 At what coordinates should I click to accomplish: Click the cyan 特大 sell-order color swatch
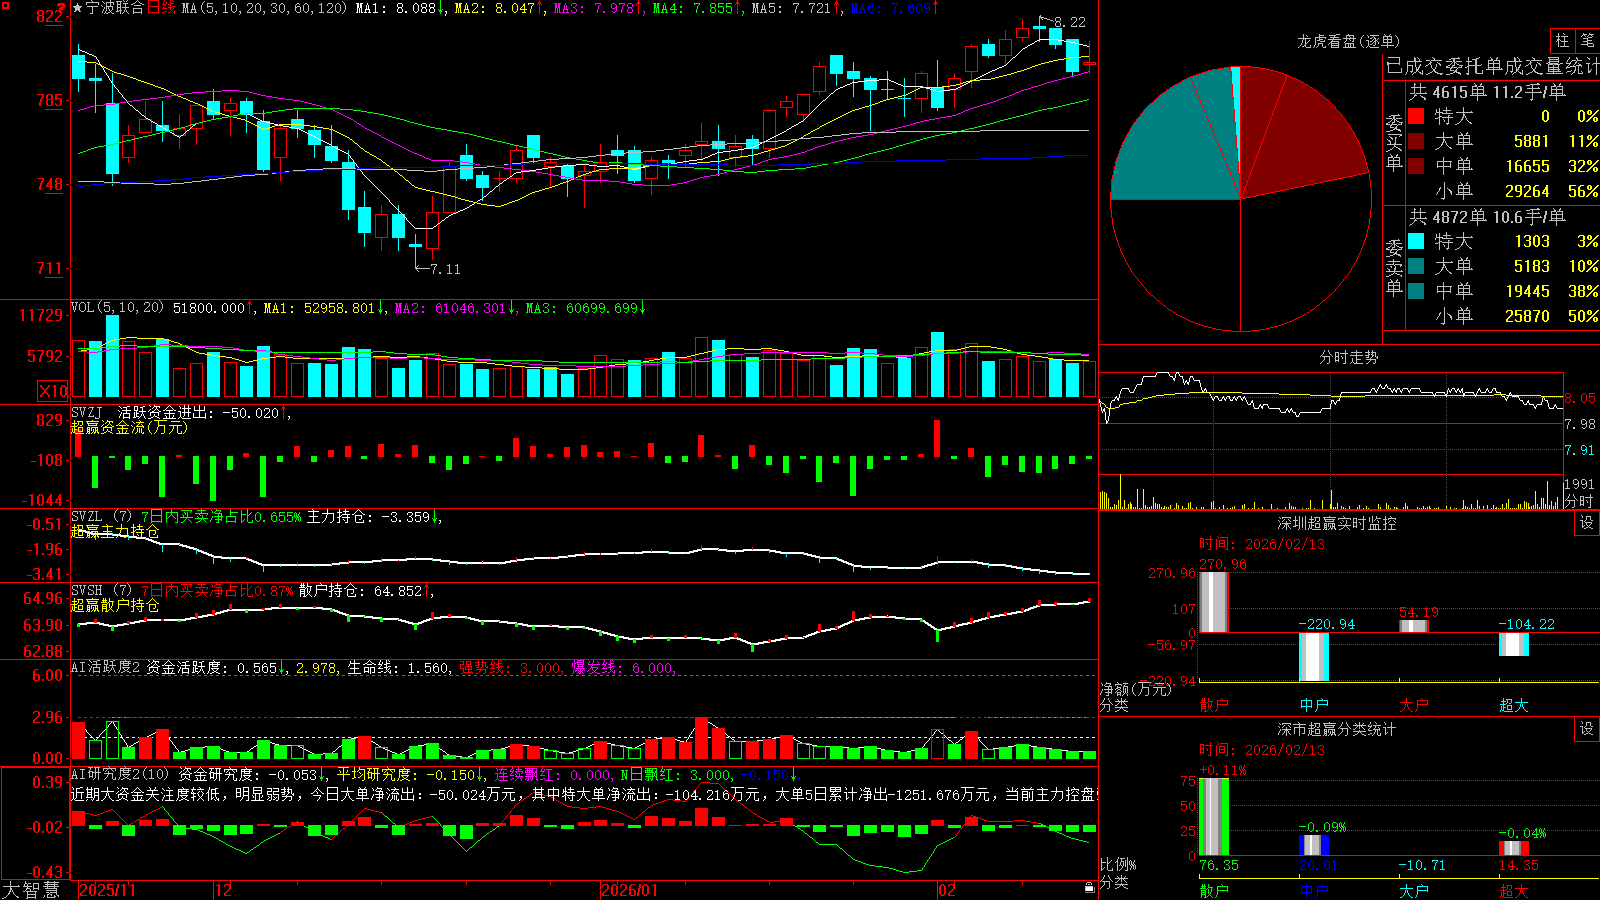click(1416, 241)
